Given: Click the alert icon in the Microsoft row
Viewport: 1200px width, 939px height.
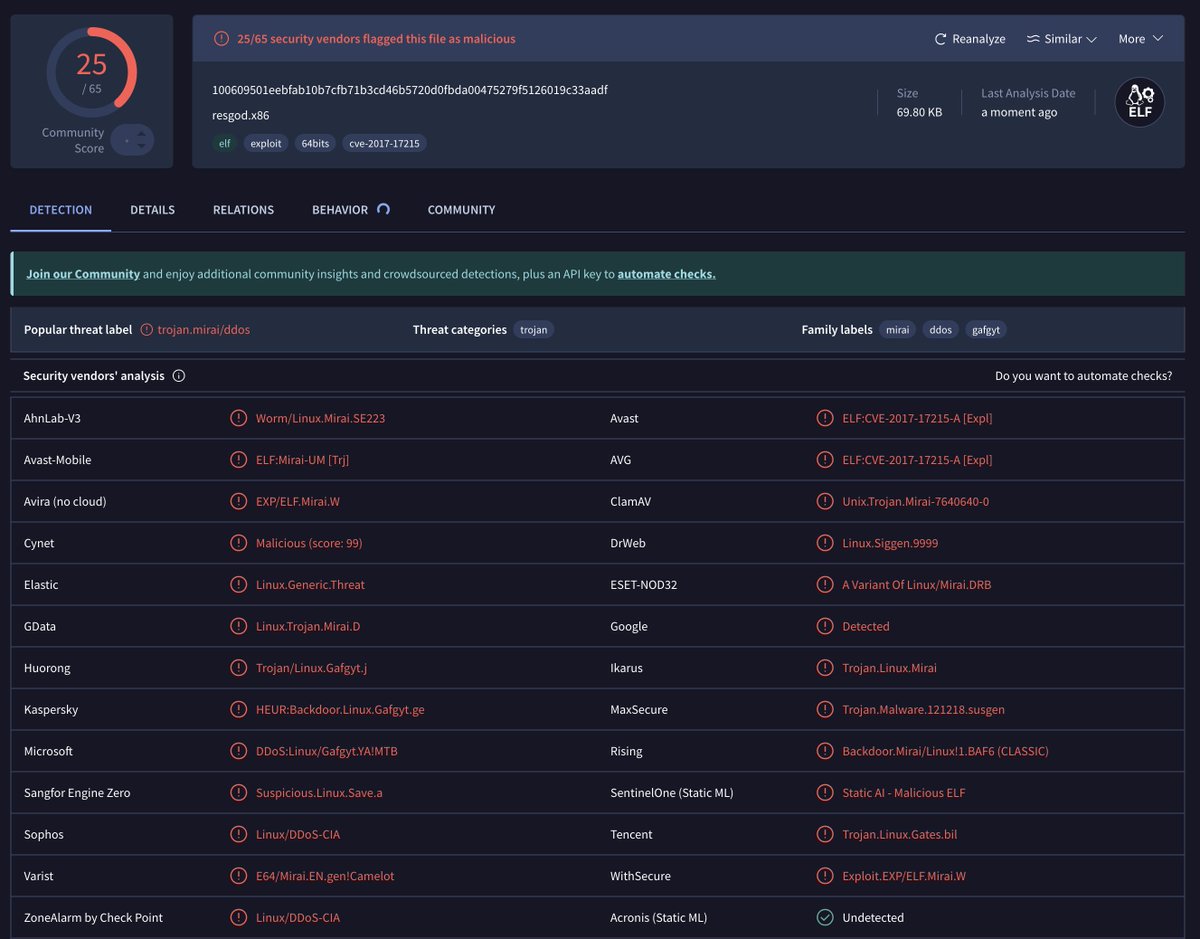Looking at the screenshot, I should [x=238, y=751].
